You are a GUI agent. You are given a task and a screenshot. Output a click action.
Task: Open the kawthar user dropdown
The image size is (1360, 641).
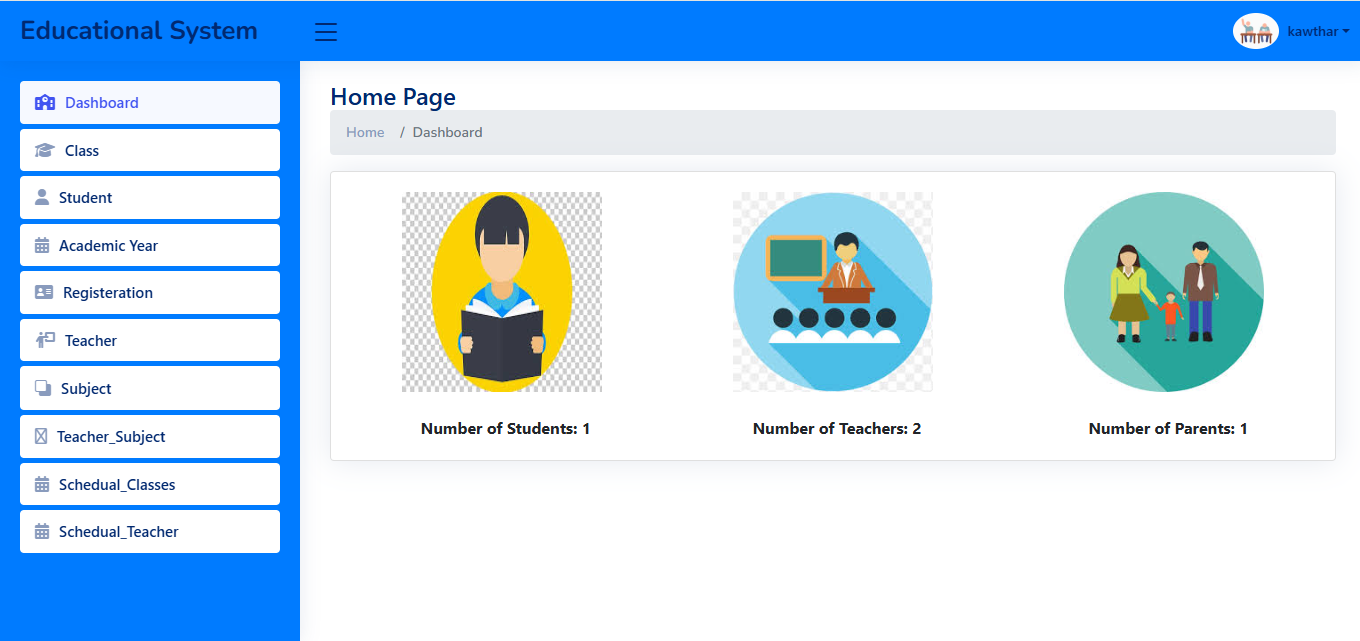click(1318, 32)
